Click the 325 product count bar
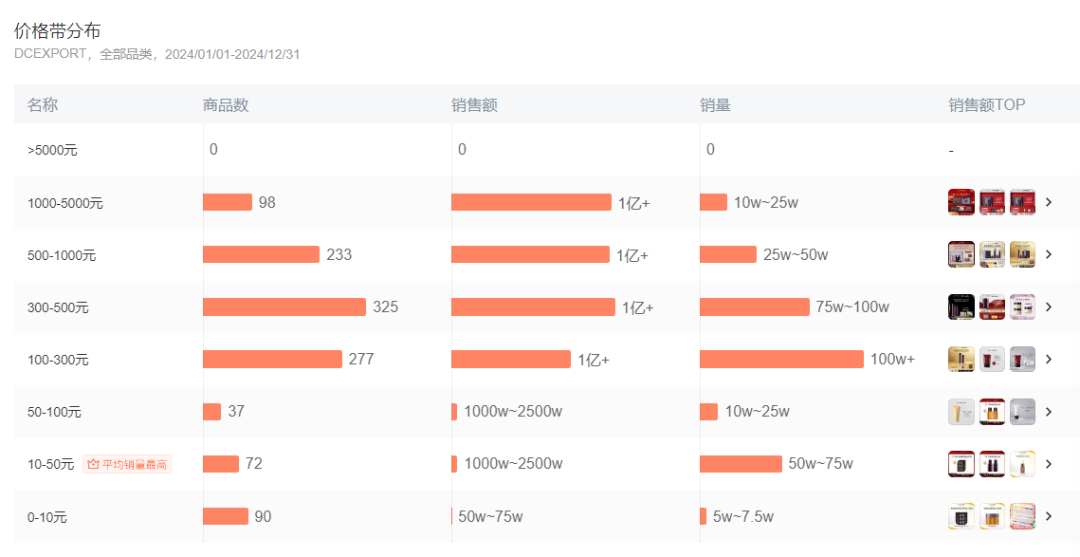Screen dimensions: 1080x557 tap(284, 307)
